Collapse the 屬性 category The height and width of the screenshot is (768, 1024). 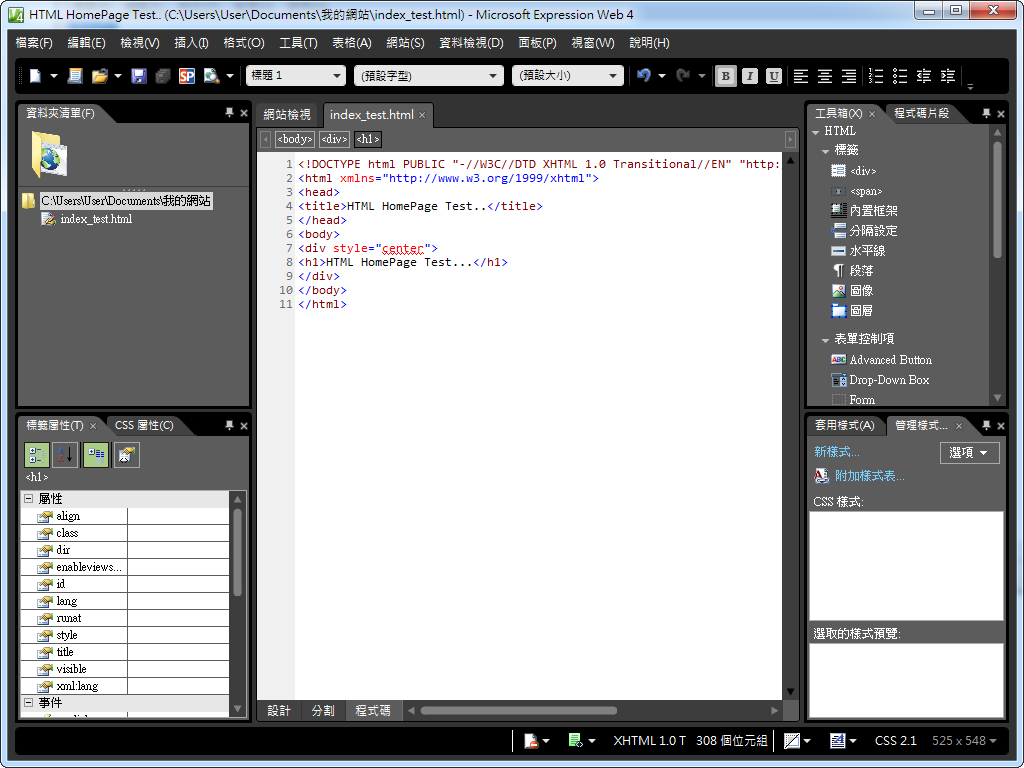(x=29, y=499)
